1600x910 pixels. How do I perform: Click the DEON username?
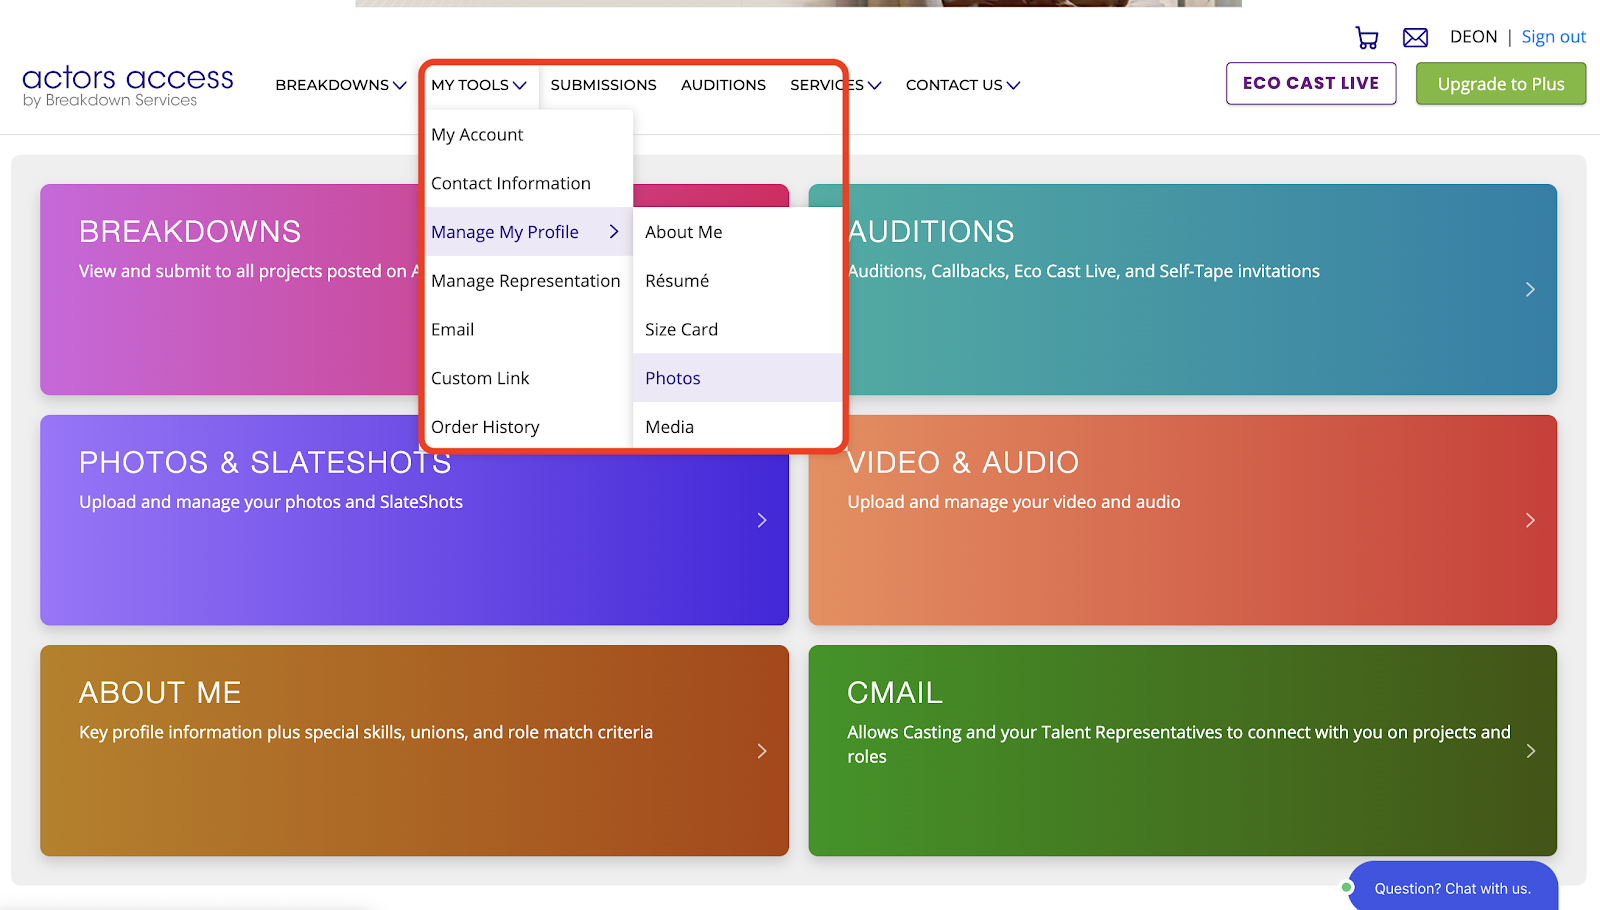[x=1474, y=37]
